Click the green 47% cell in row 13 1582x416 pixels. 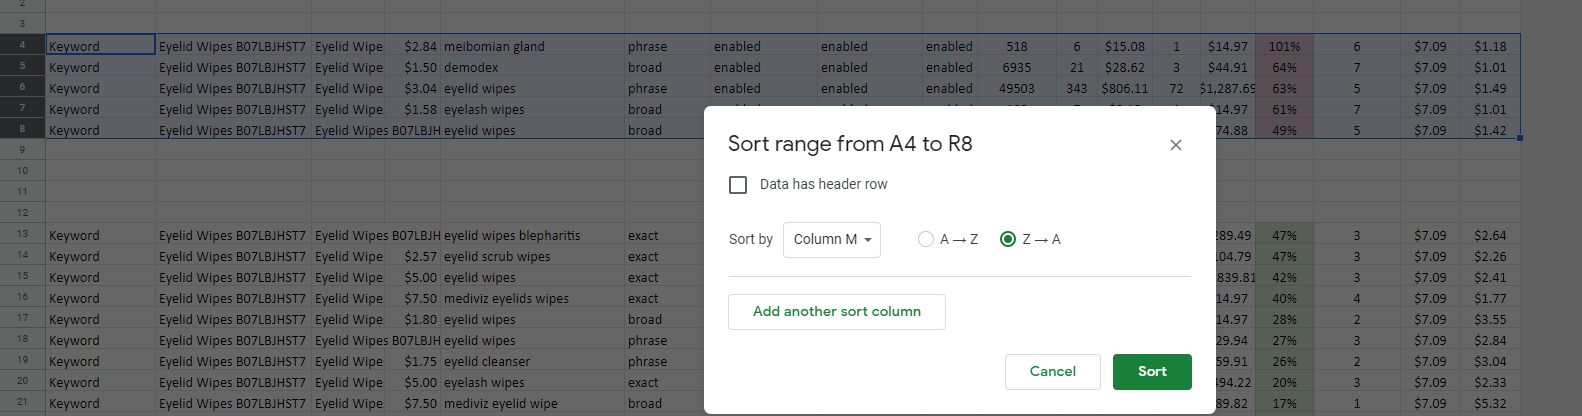coord(1284,235)
